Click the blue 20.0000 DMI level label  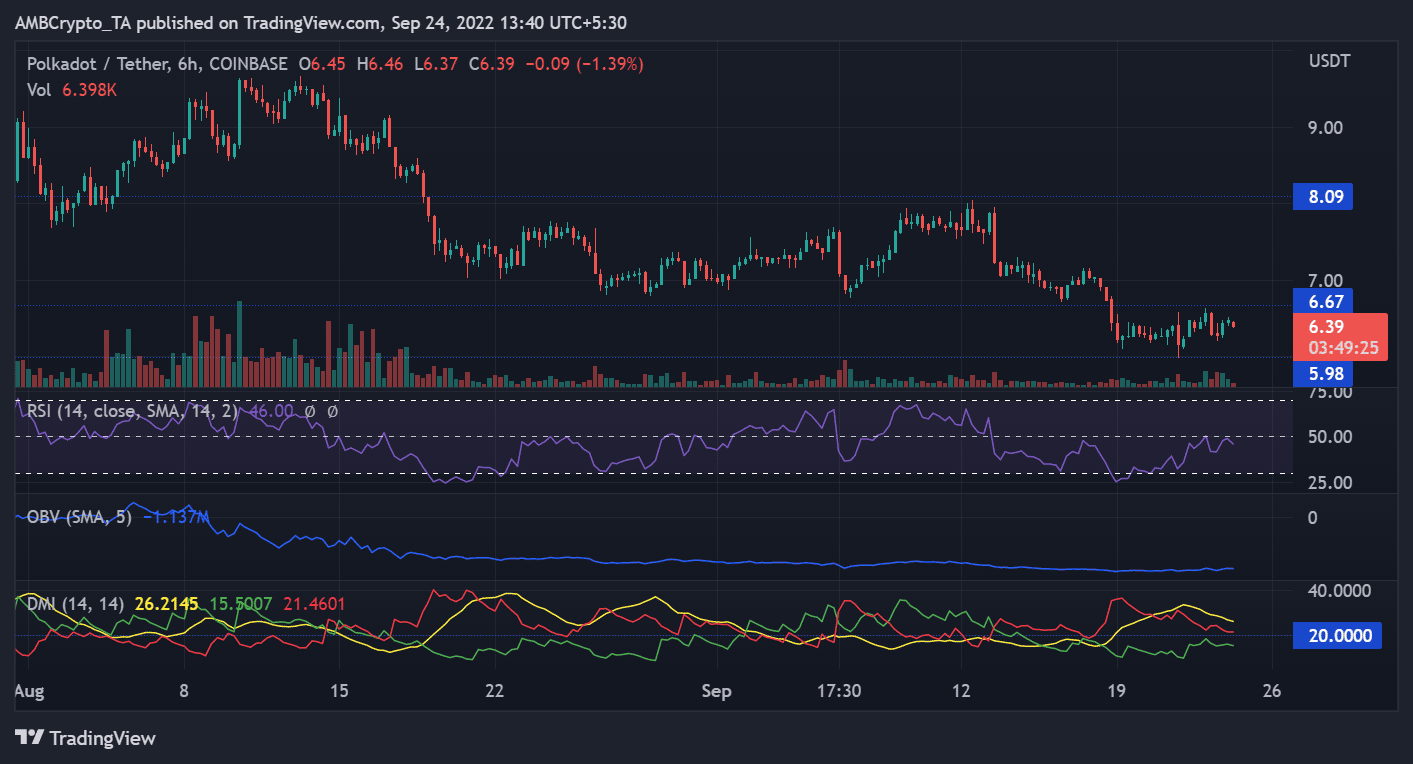click(x=1335, y=635)
